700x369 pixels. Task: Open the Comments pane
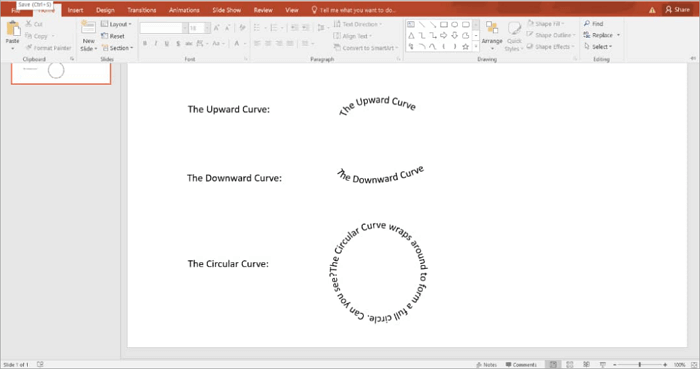(x=521, y=365)
